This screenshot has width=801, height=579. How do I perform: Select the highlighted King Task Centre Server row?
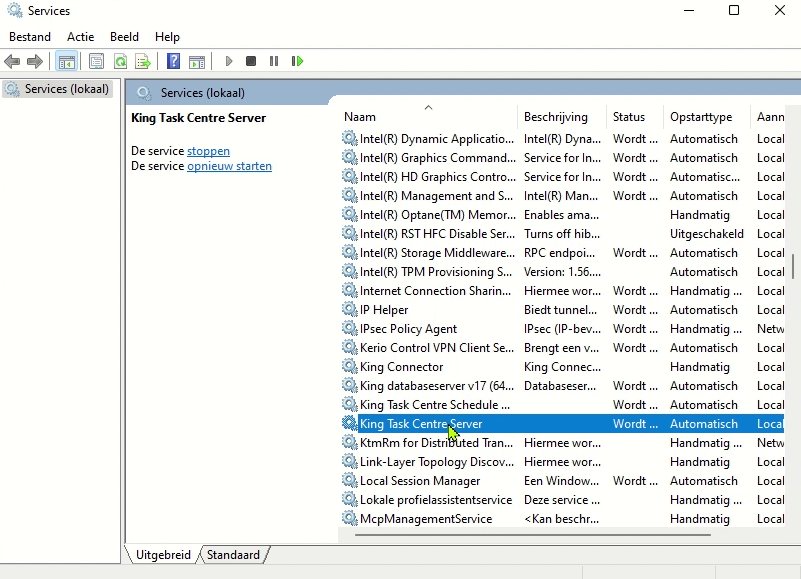562,424
